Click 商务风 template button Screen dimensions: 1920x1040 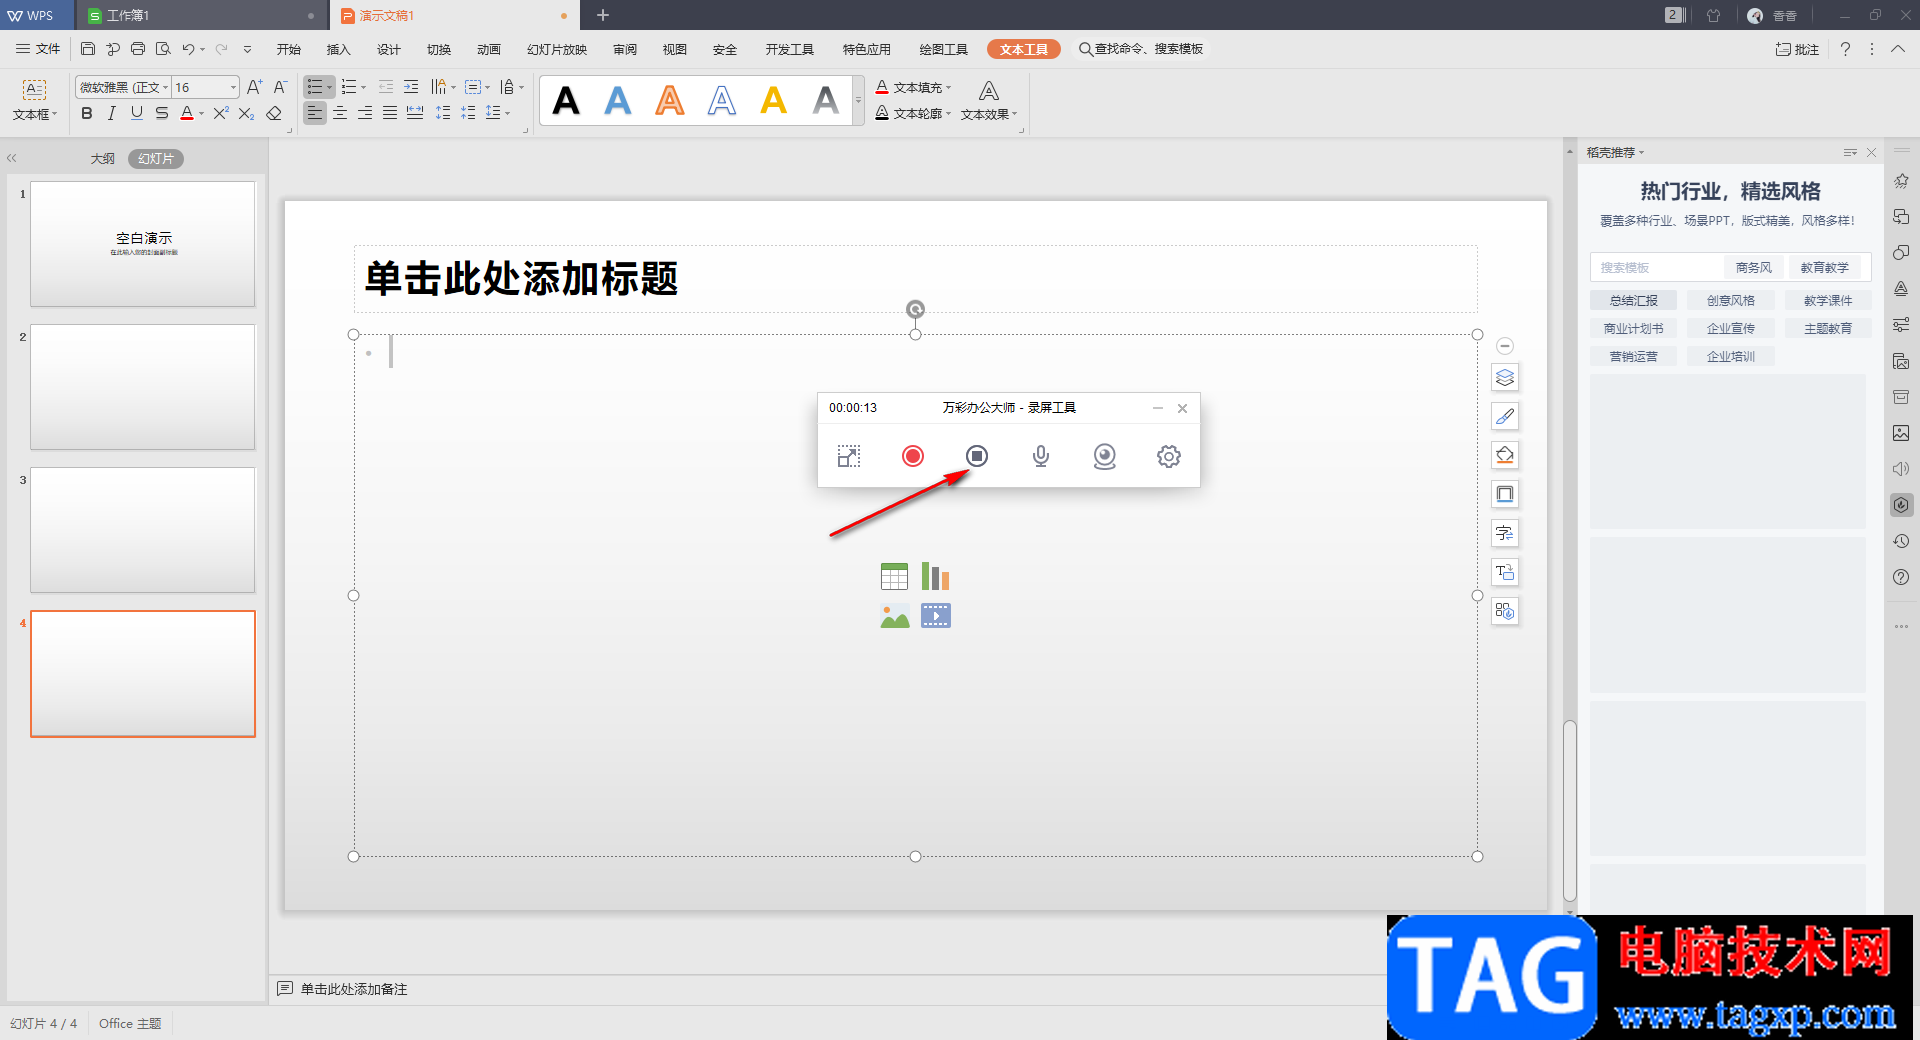(1754, 268)
